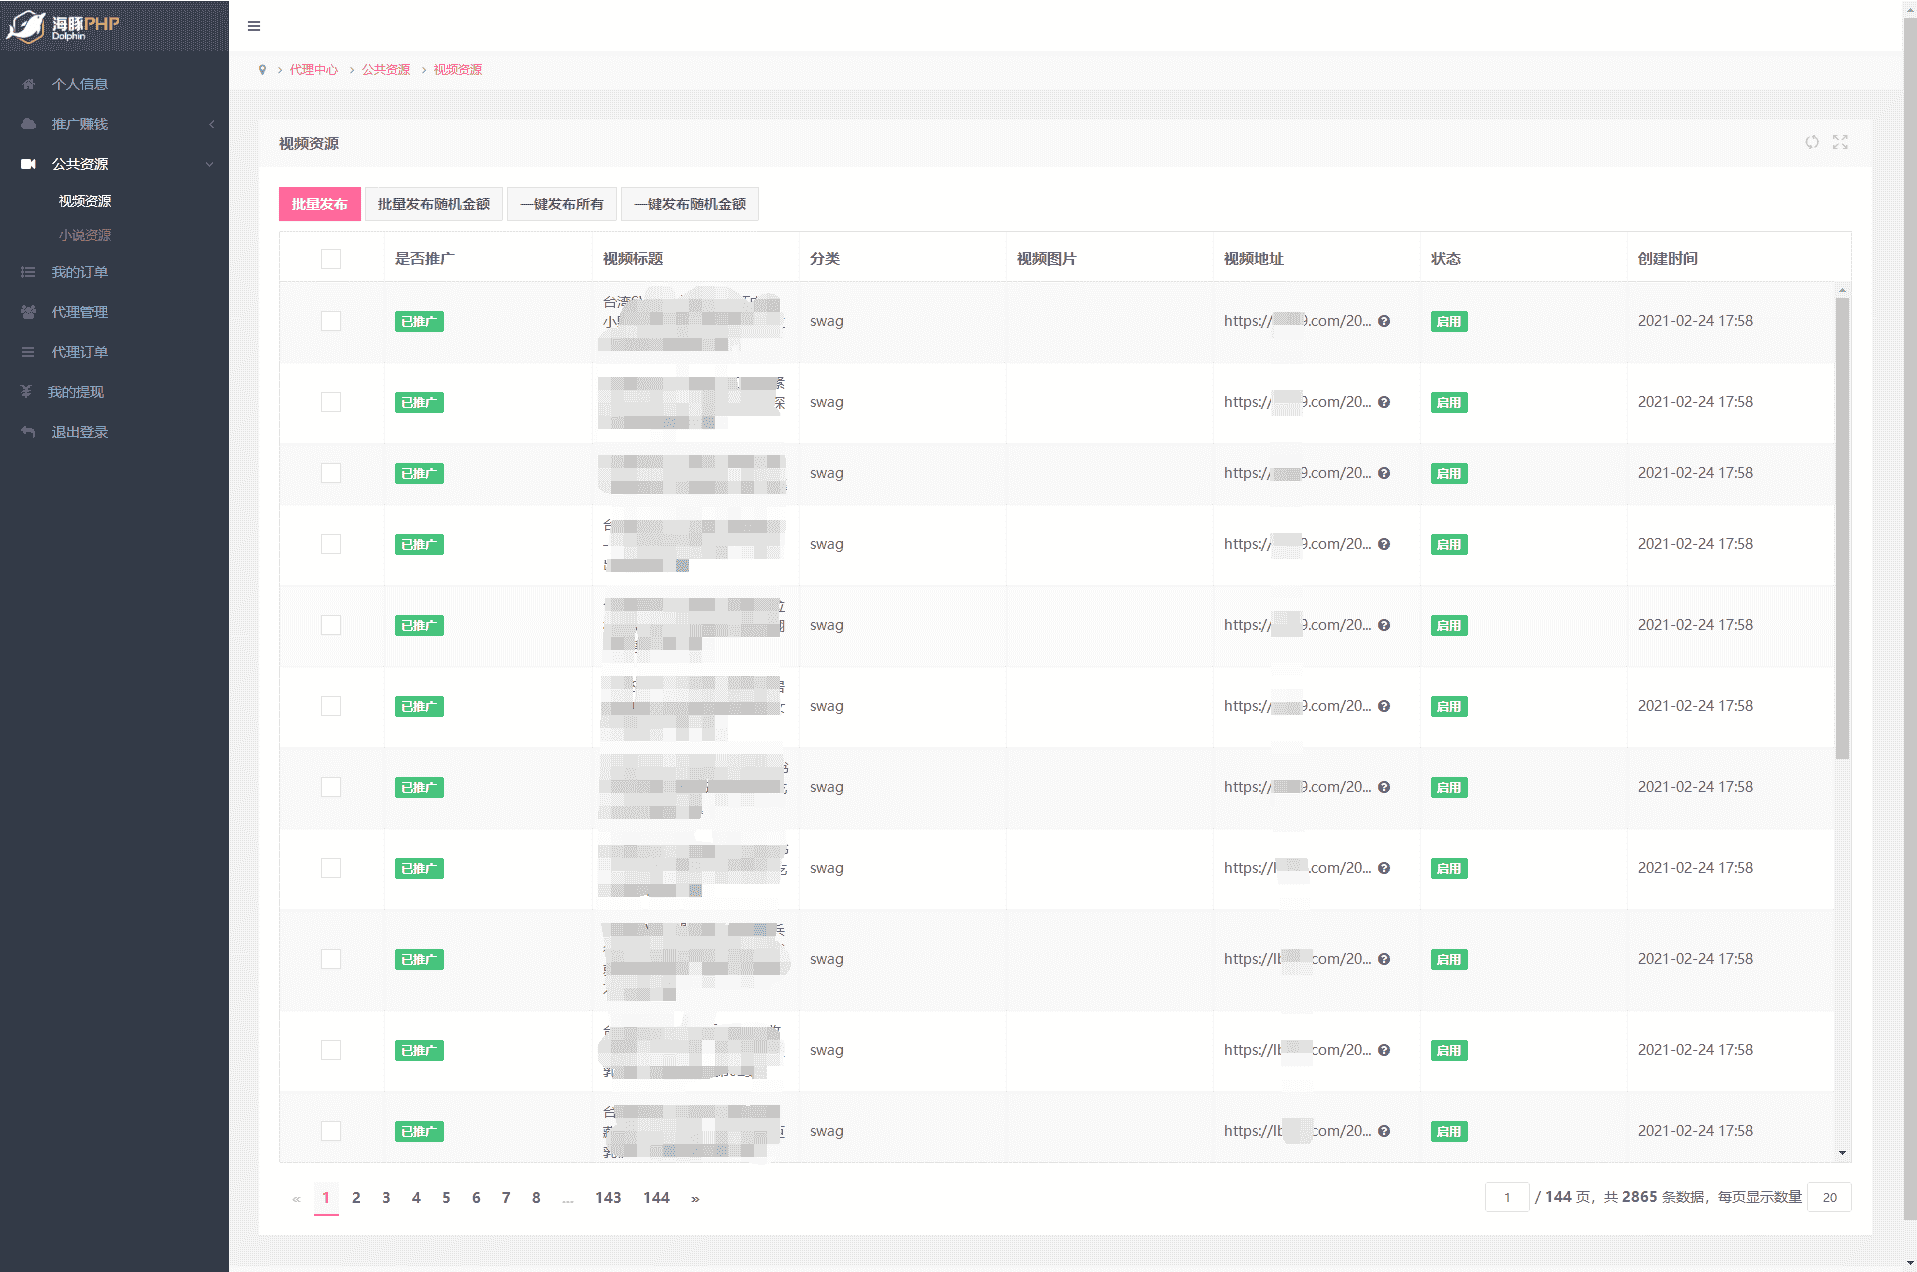Expand the 推广赚钱 sidebar menu

coord(80,124)
